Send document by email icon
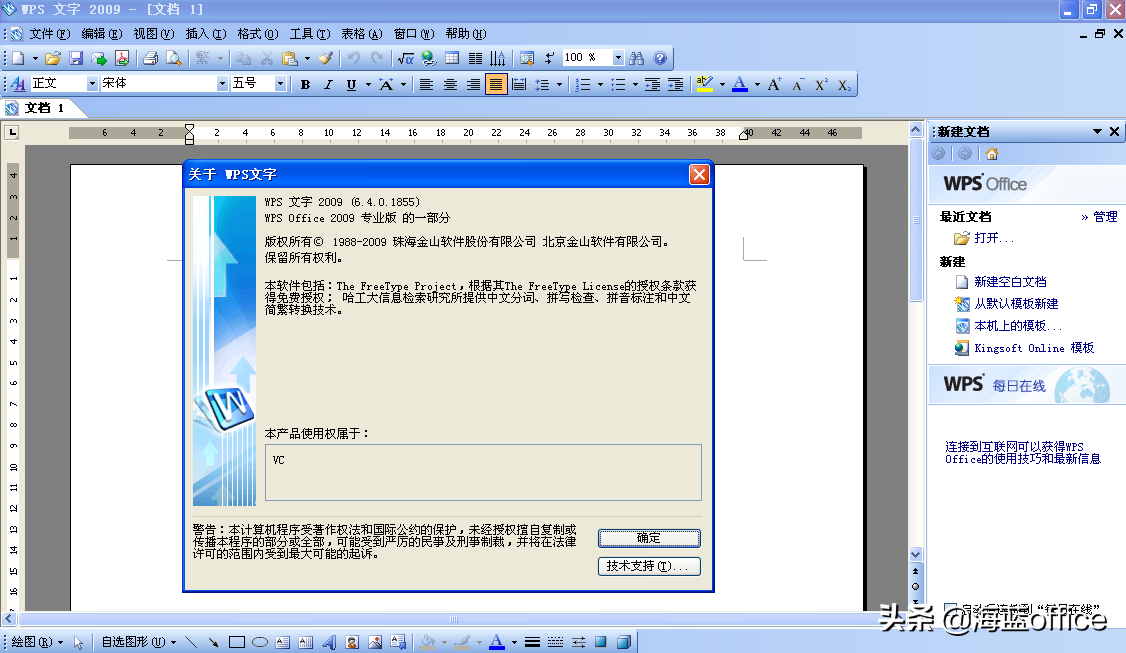The width and height of the screenshot is (1126, 653). (x=98, y=58)
